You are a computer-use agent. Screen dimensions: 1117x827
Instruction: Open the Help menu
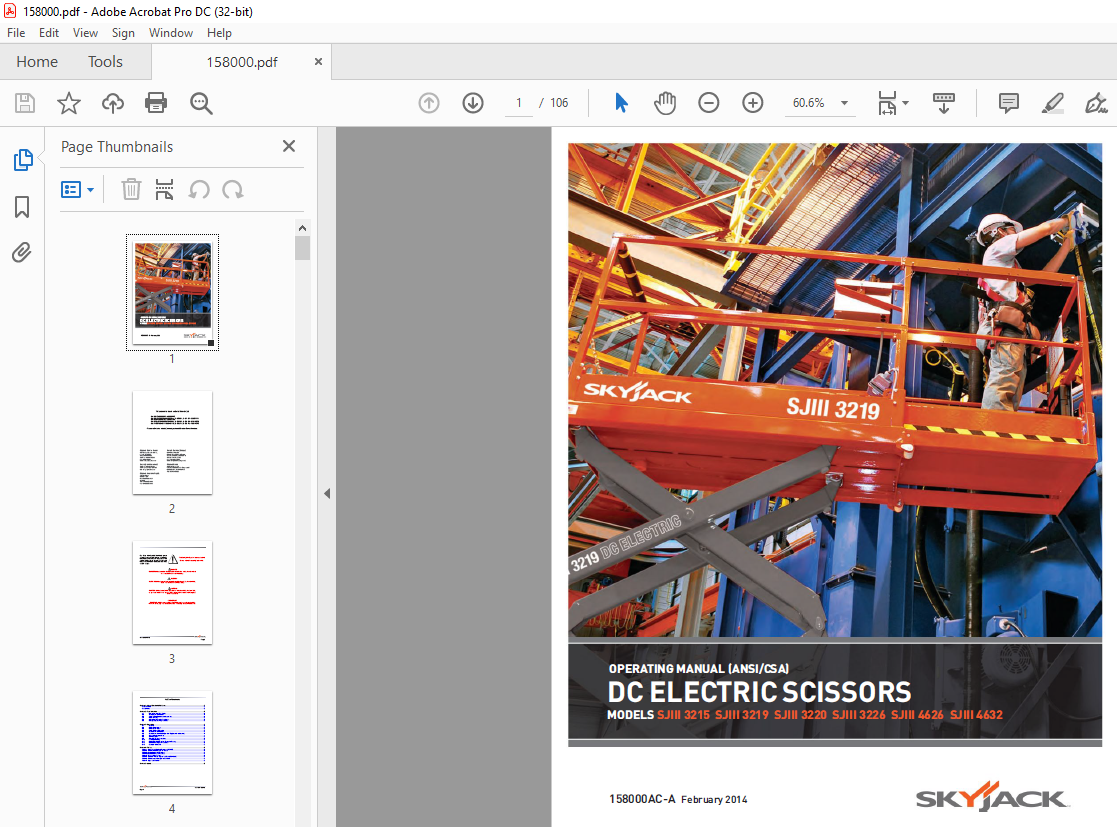click(219, 33)
